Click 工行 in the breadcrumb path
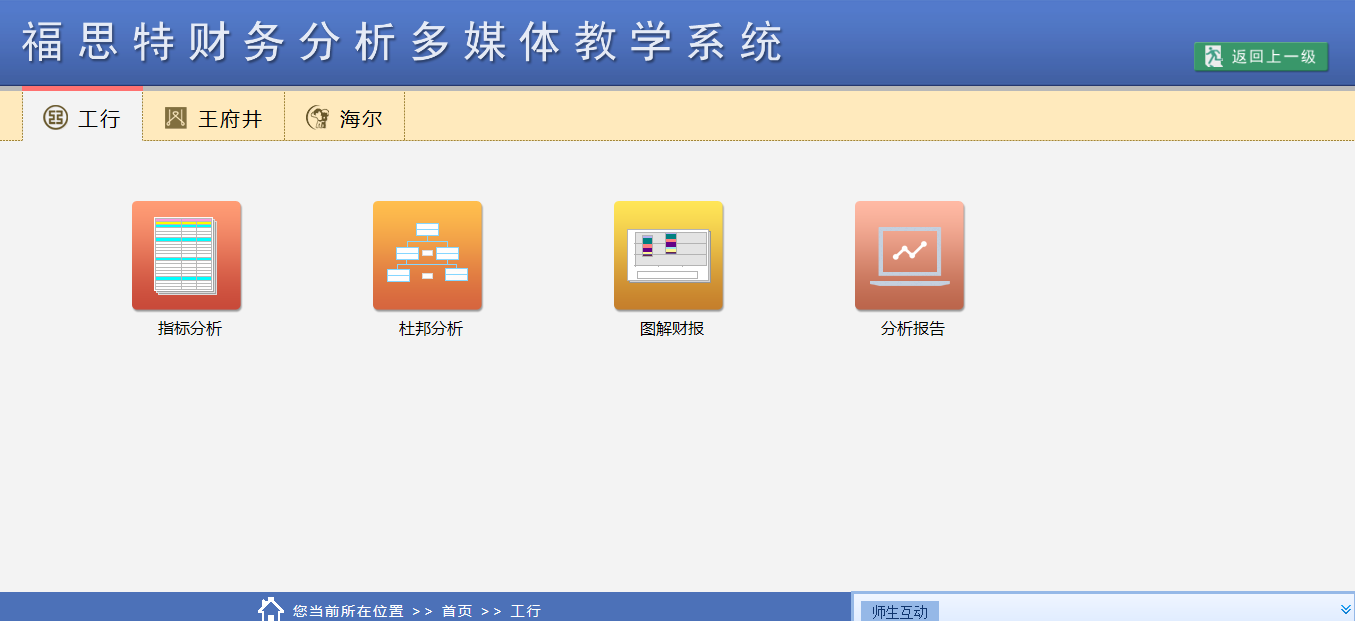 point(526,611)
